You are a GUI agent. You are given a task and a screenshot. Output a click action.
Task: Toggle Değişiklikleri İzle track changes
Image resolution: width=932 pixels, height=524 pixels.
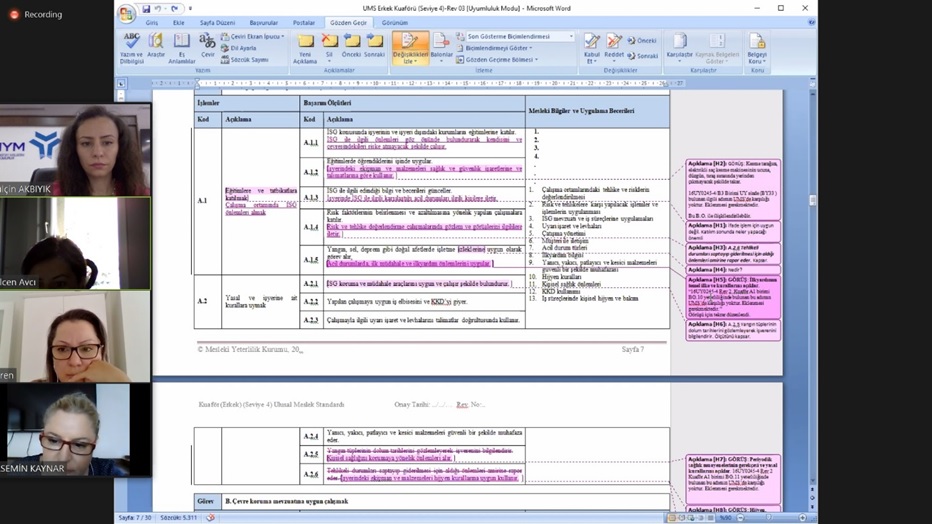coord(410,48)
